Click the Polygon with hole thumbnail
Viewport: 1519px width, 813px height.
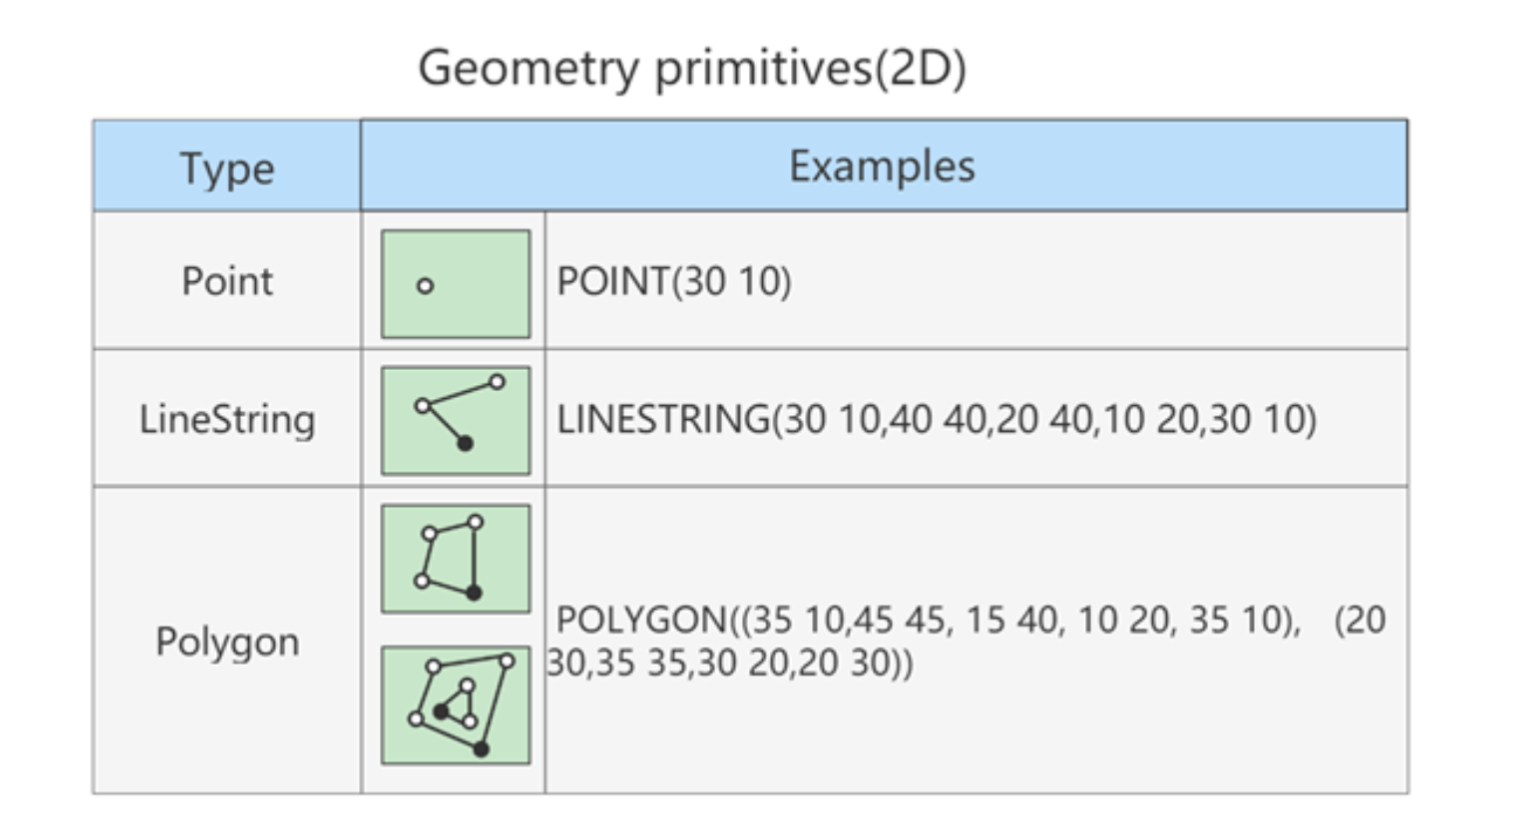click(x=456, y=705)
